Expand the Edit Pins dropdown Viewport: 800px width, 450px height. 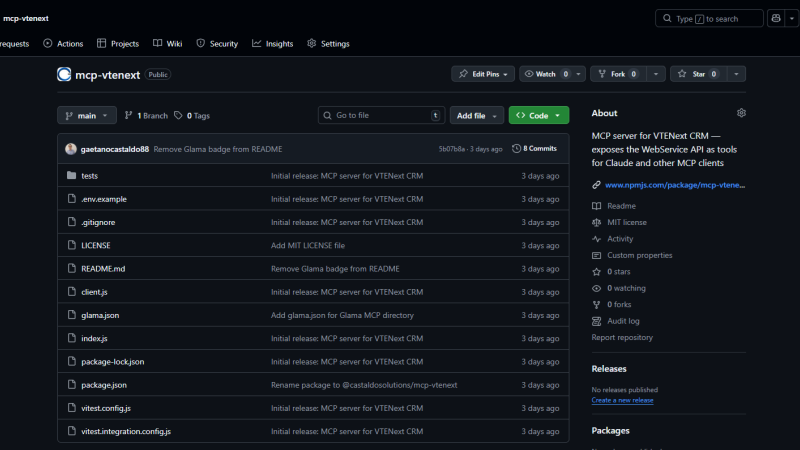pyautogui.click(x=483, y=74)
